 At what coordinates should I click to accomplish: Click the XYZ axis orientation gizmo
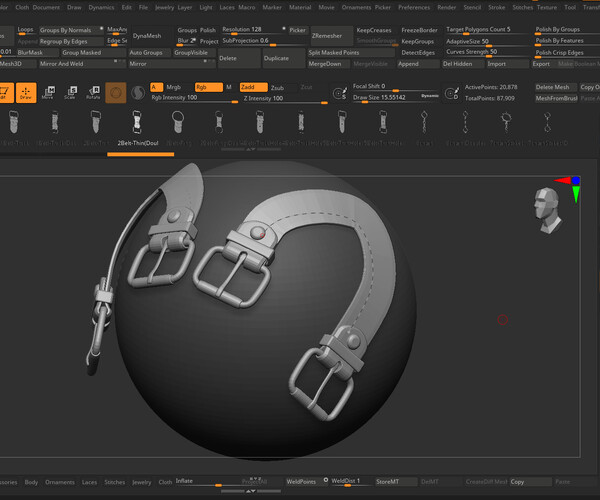[569, 188]
